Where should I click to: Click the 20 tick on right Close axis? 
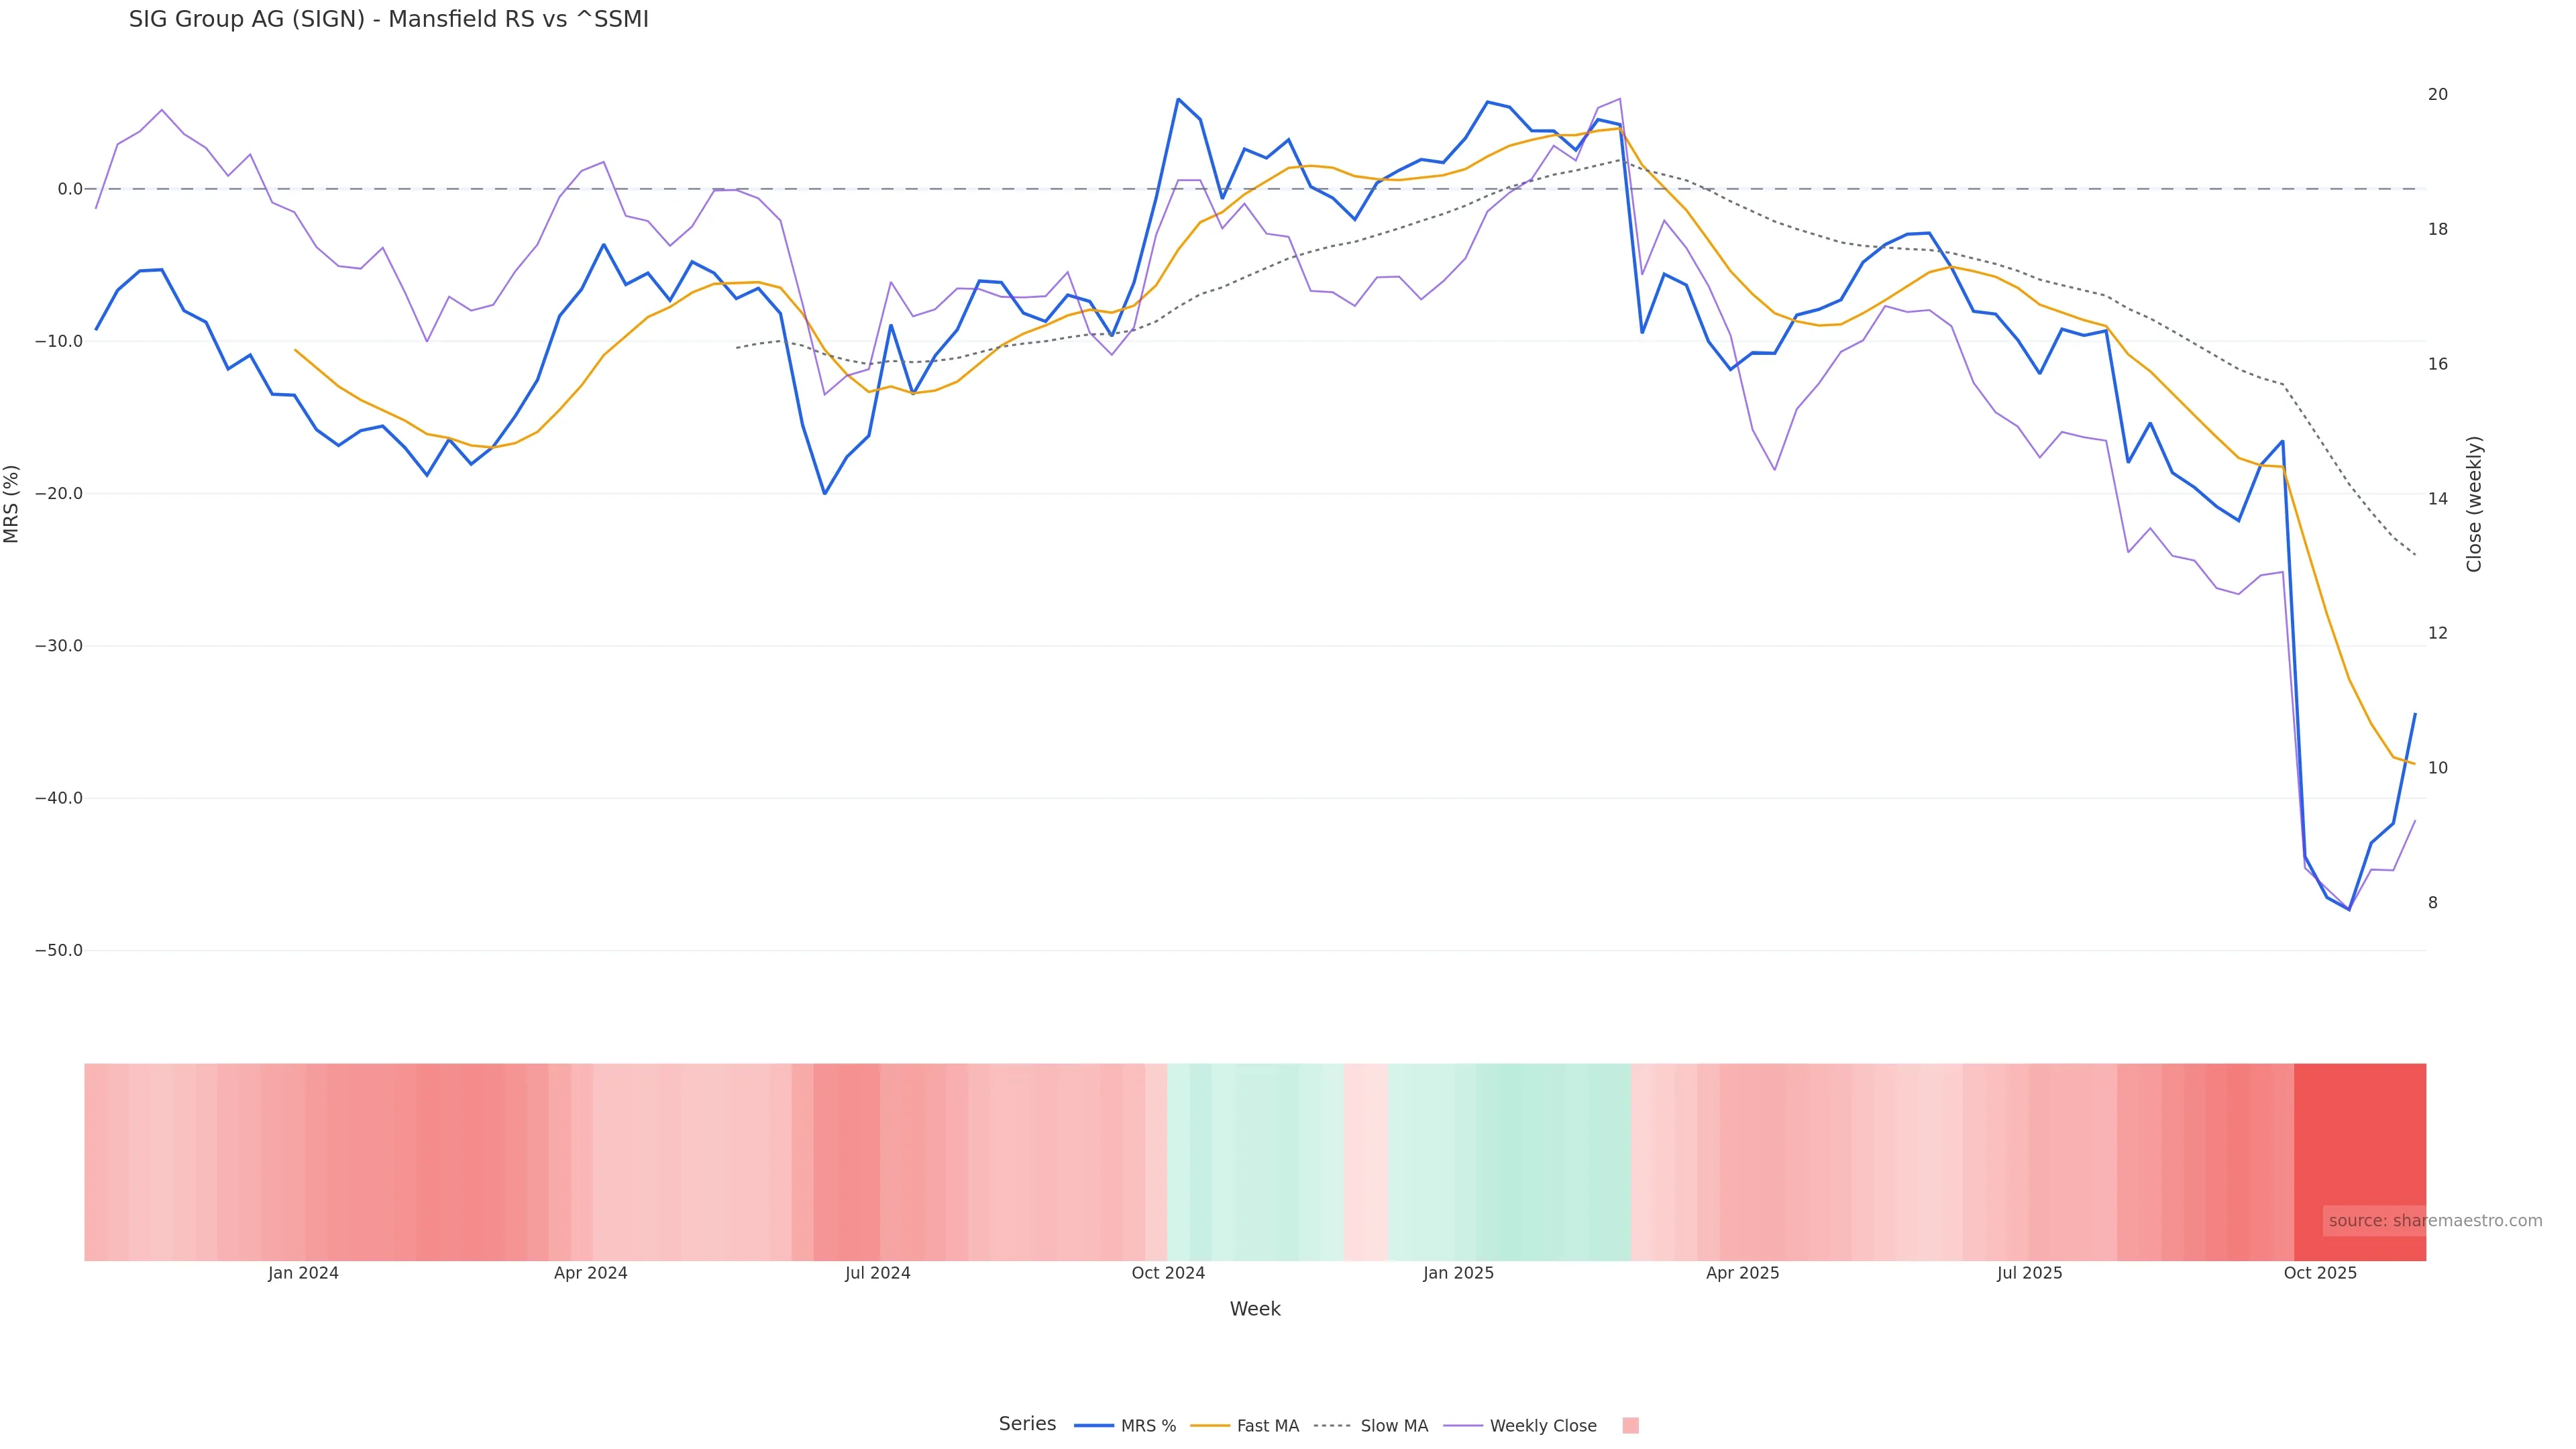tap(2438, 95)
